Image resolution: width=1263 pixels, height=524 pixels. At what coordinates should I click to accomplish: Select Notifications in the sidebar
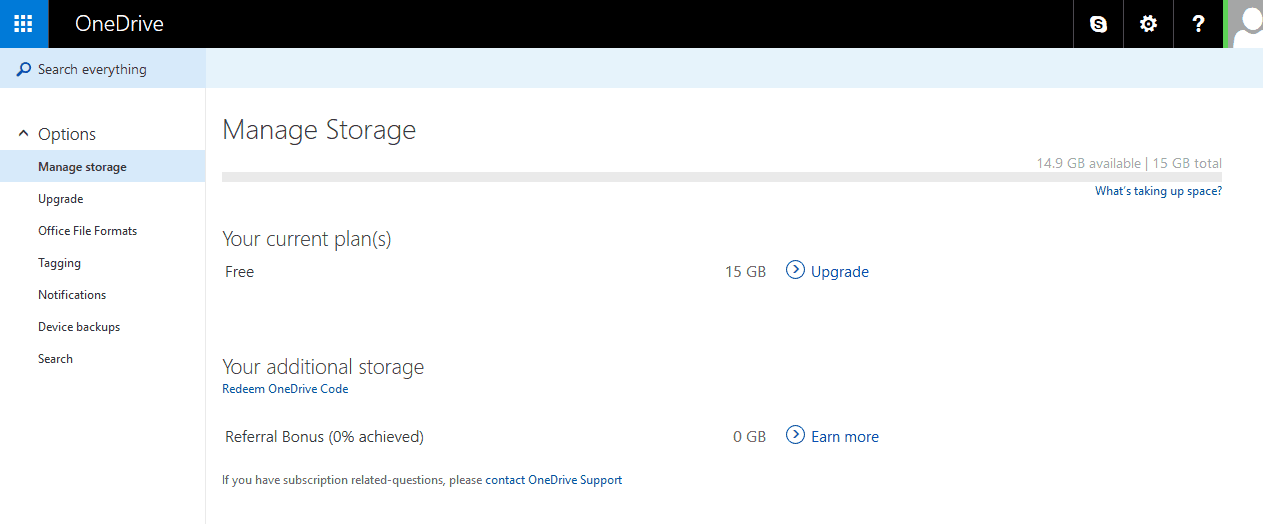click(72, 295)
